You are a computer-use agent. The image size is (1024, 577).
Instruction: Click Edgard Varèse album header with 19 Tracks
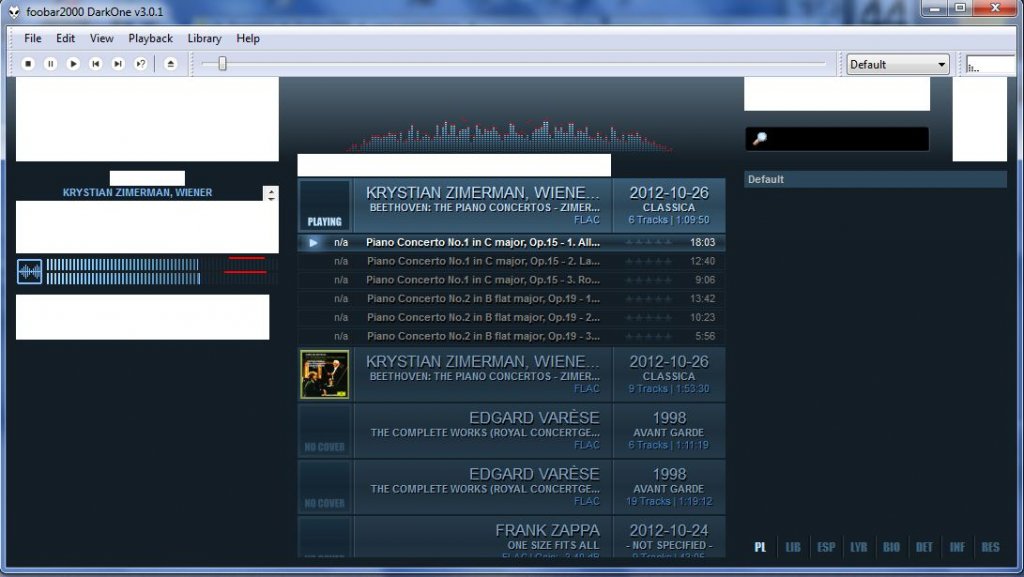pyautogui.click(x=511, y=487)
